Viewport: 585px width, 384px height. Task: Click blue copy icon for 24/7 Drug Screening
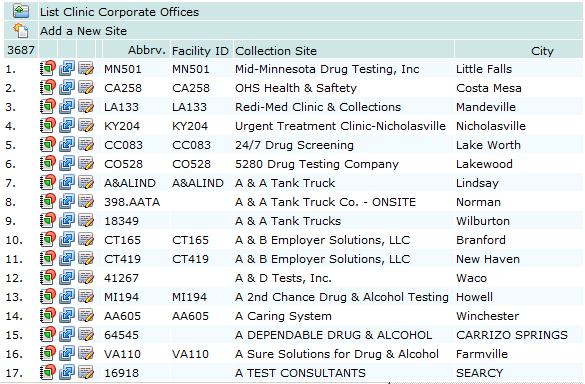pyautogui.click(x=67, y=144)
